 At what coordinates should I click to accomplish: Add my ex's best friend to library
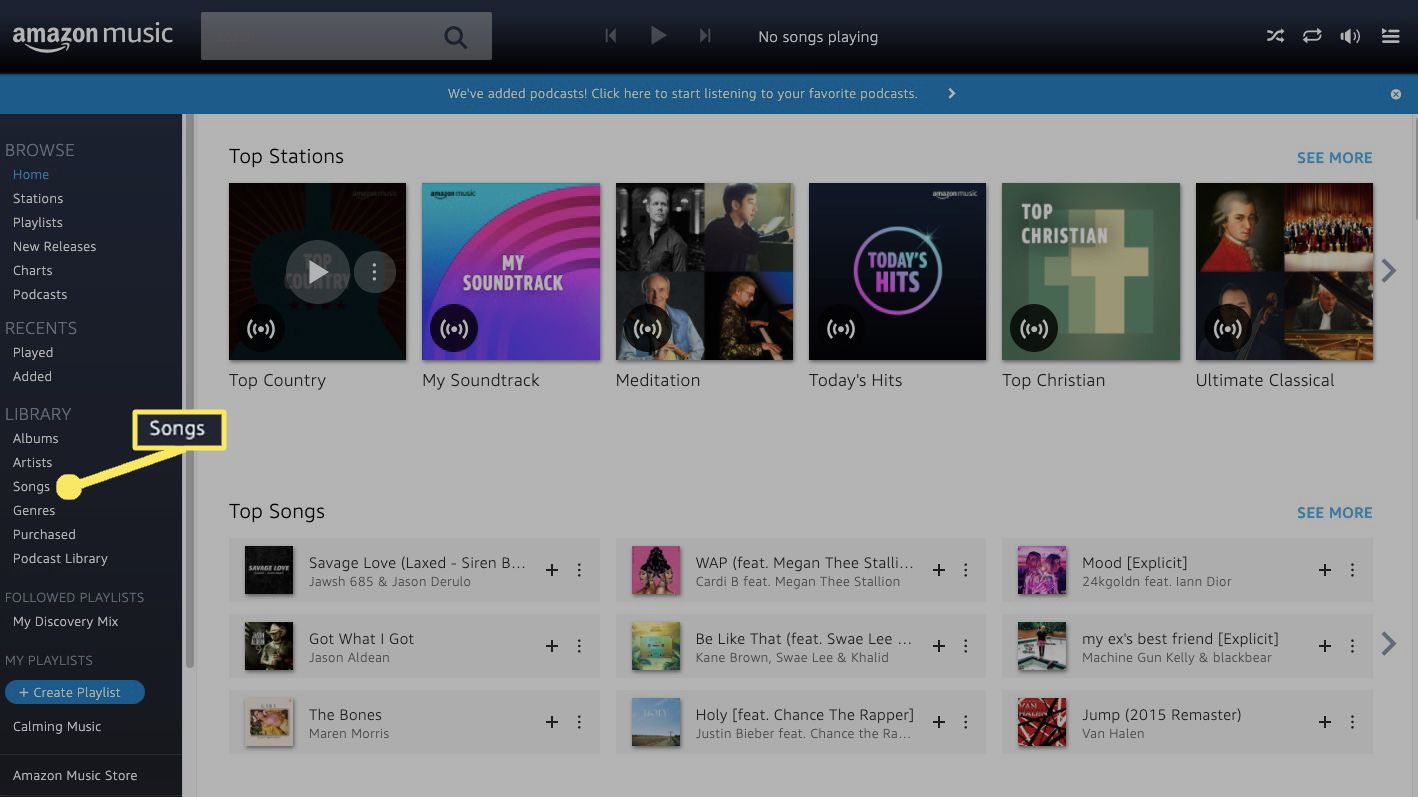point(1324,646)
